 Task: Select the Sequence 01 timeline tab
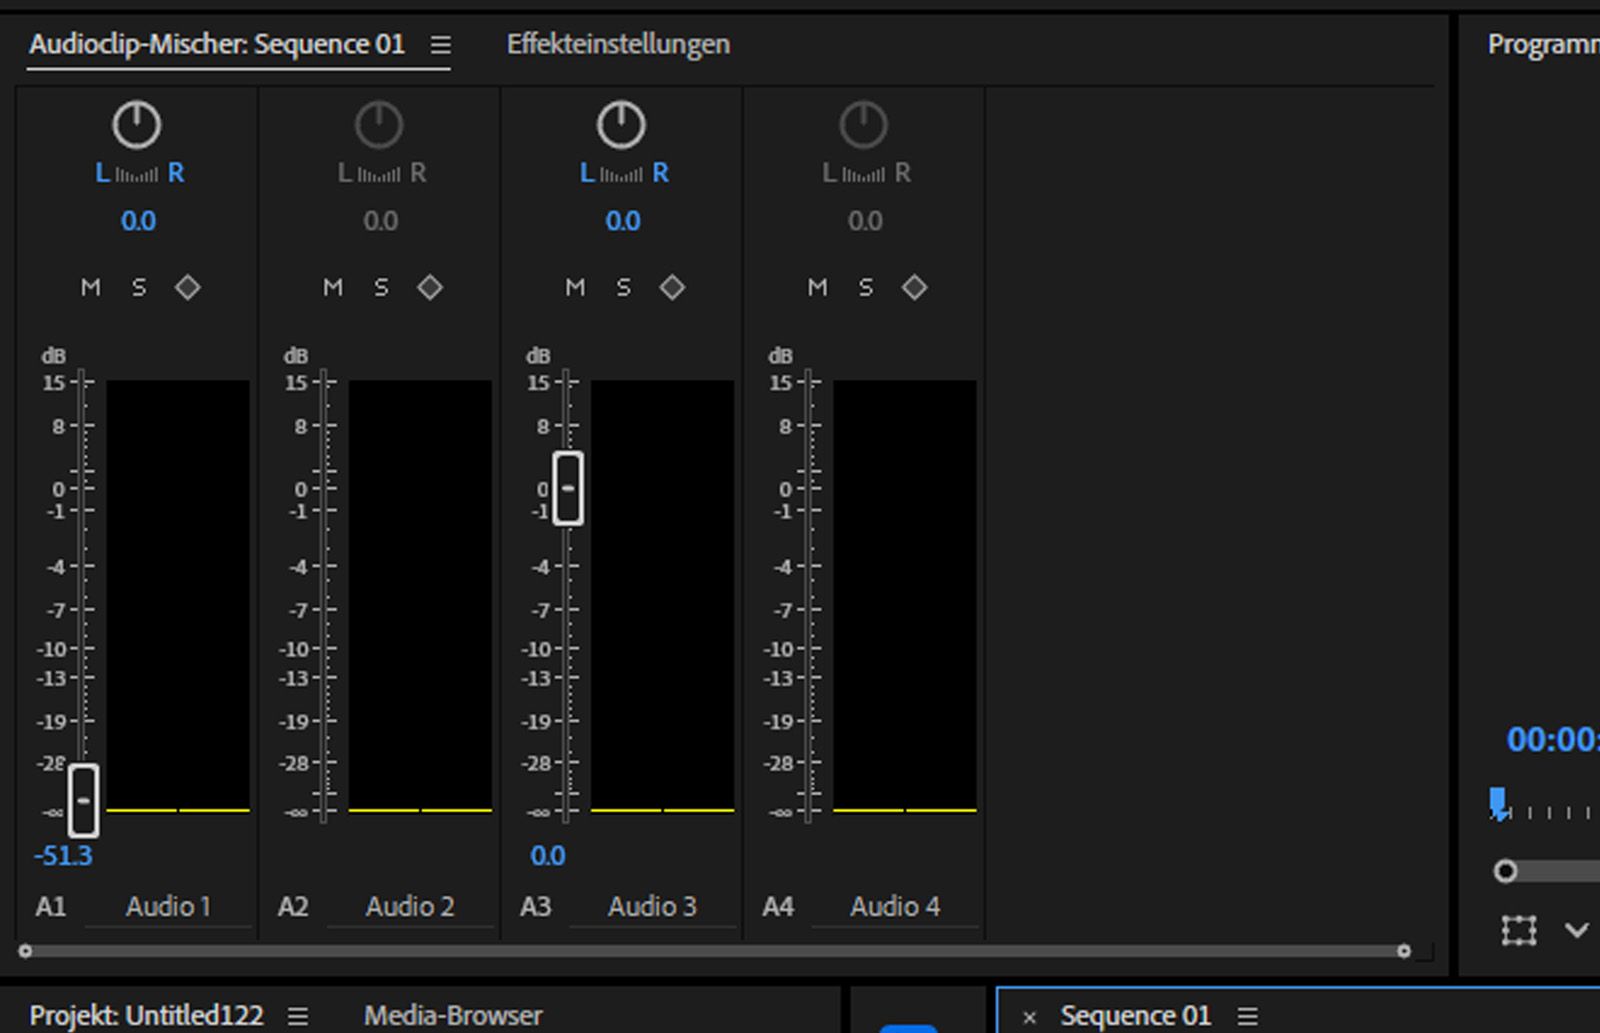1135,1016
